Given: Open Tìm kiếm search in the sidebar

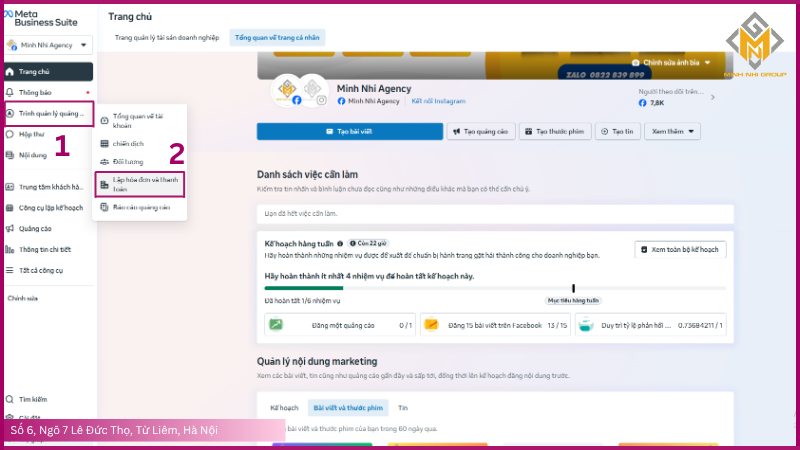Looking at the screenshot, I should [10, 398].
